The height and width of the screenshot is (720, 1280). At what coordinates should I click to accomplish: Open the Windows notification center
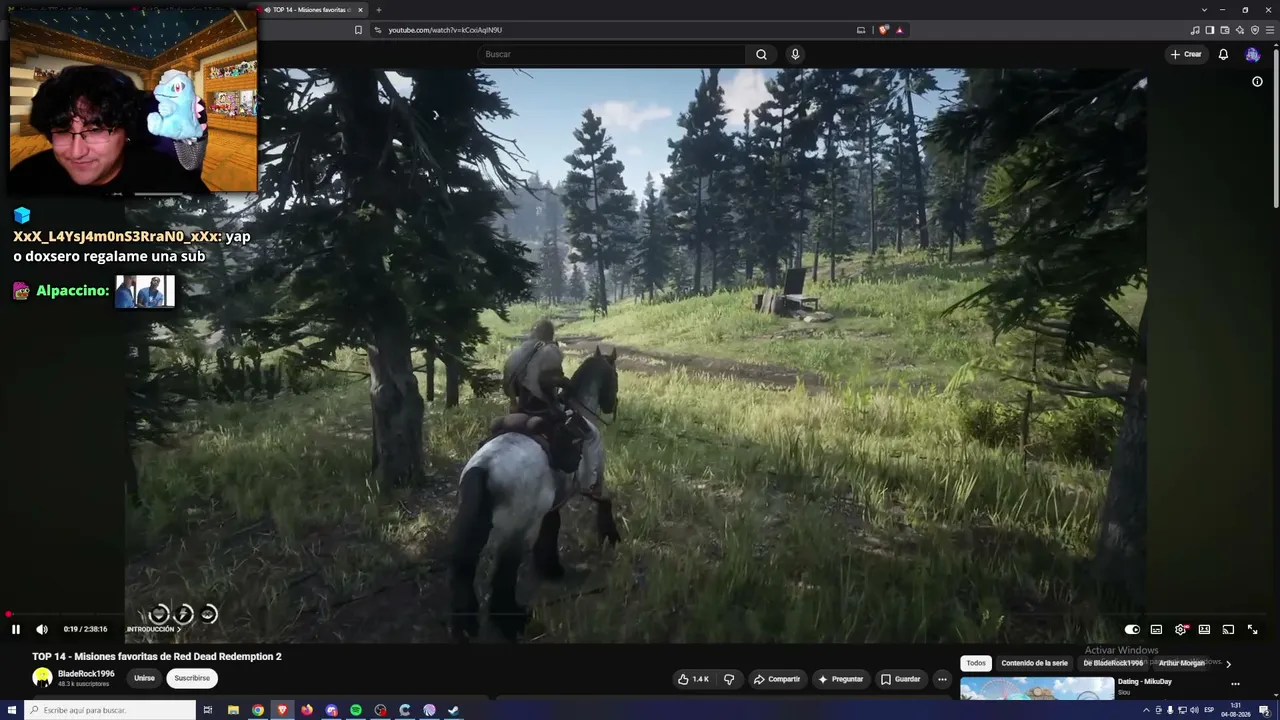1266,710
